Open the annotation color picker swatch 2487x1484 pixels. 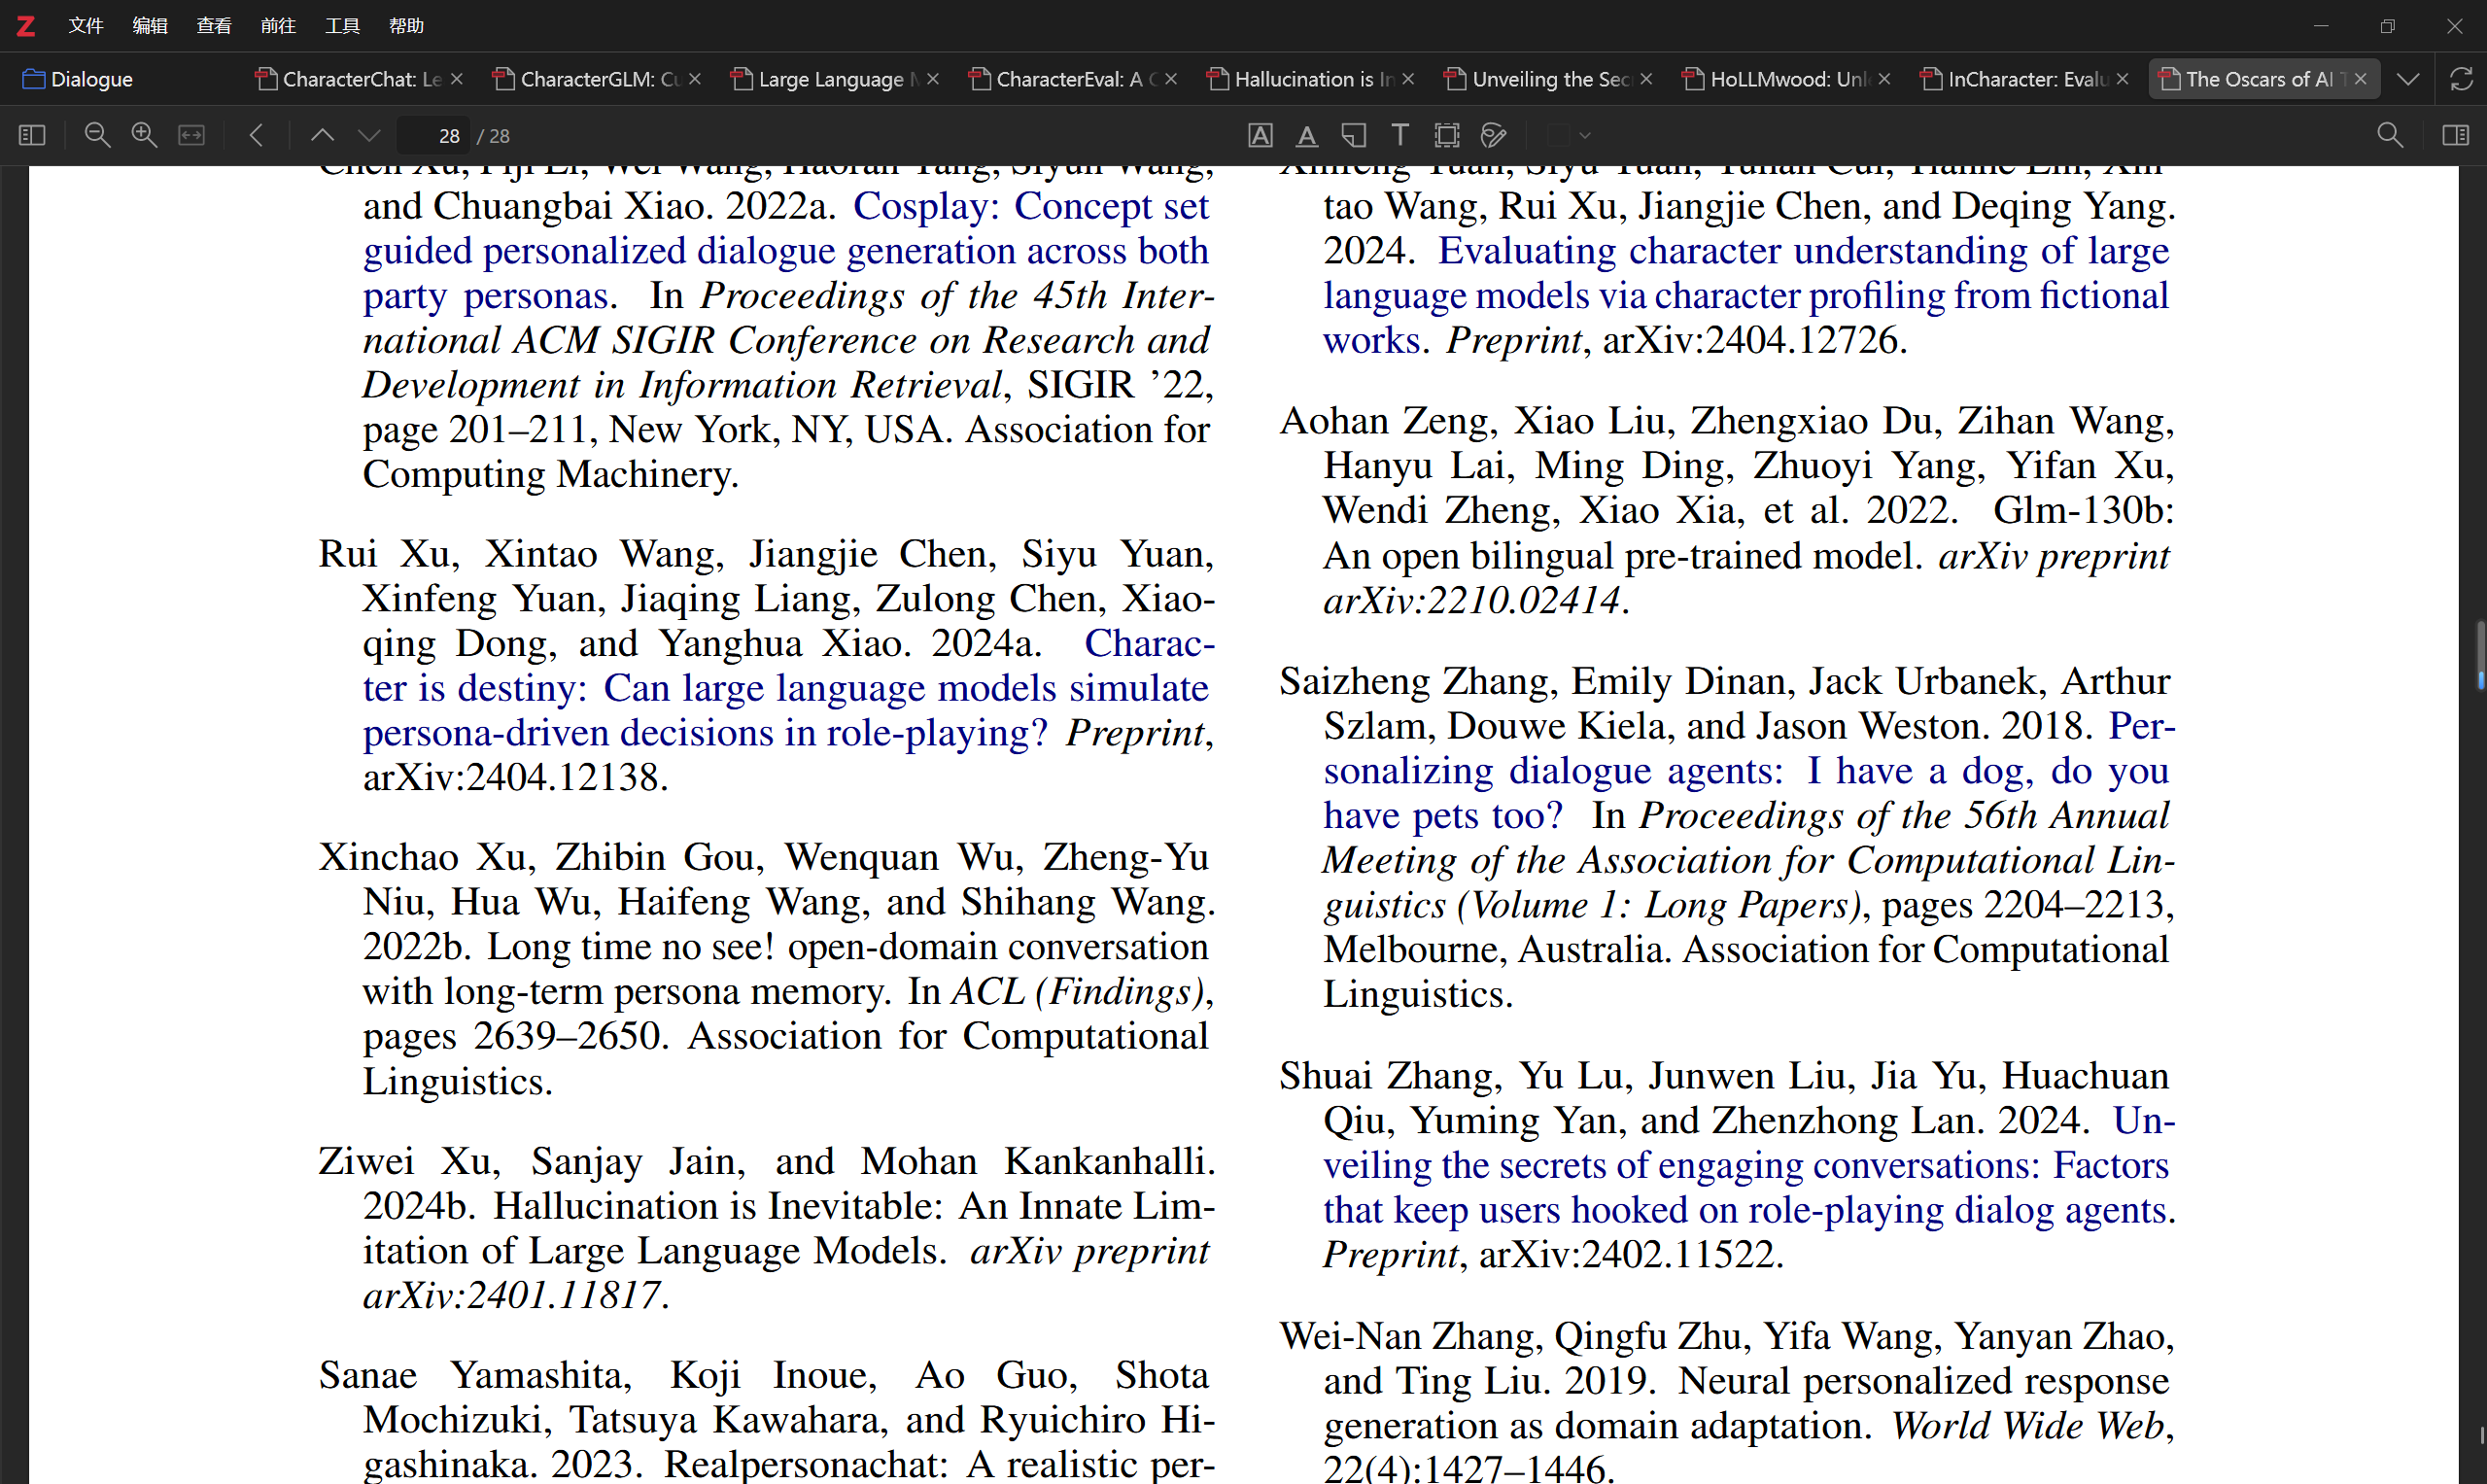click(1559, 135)
